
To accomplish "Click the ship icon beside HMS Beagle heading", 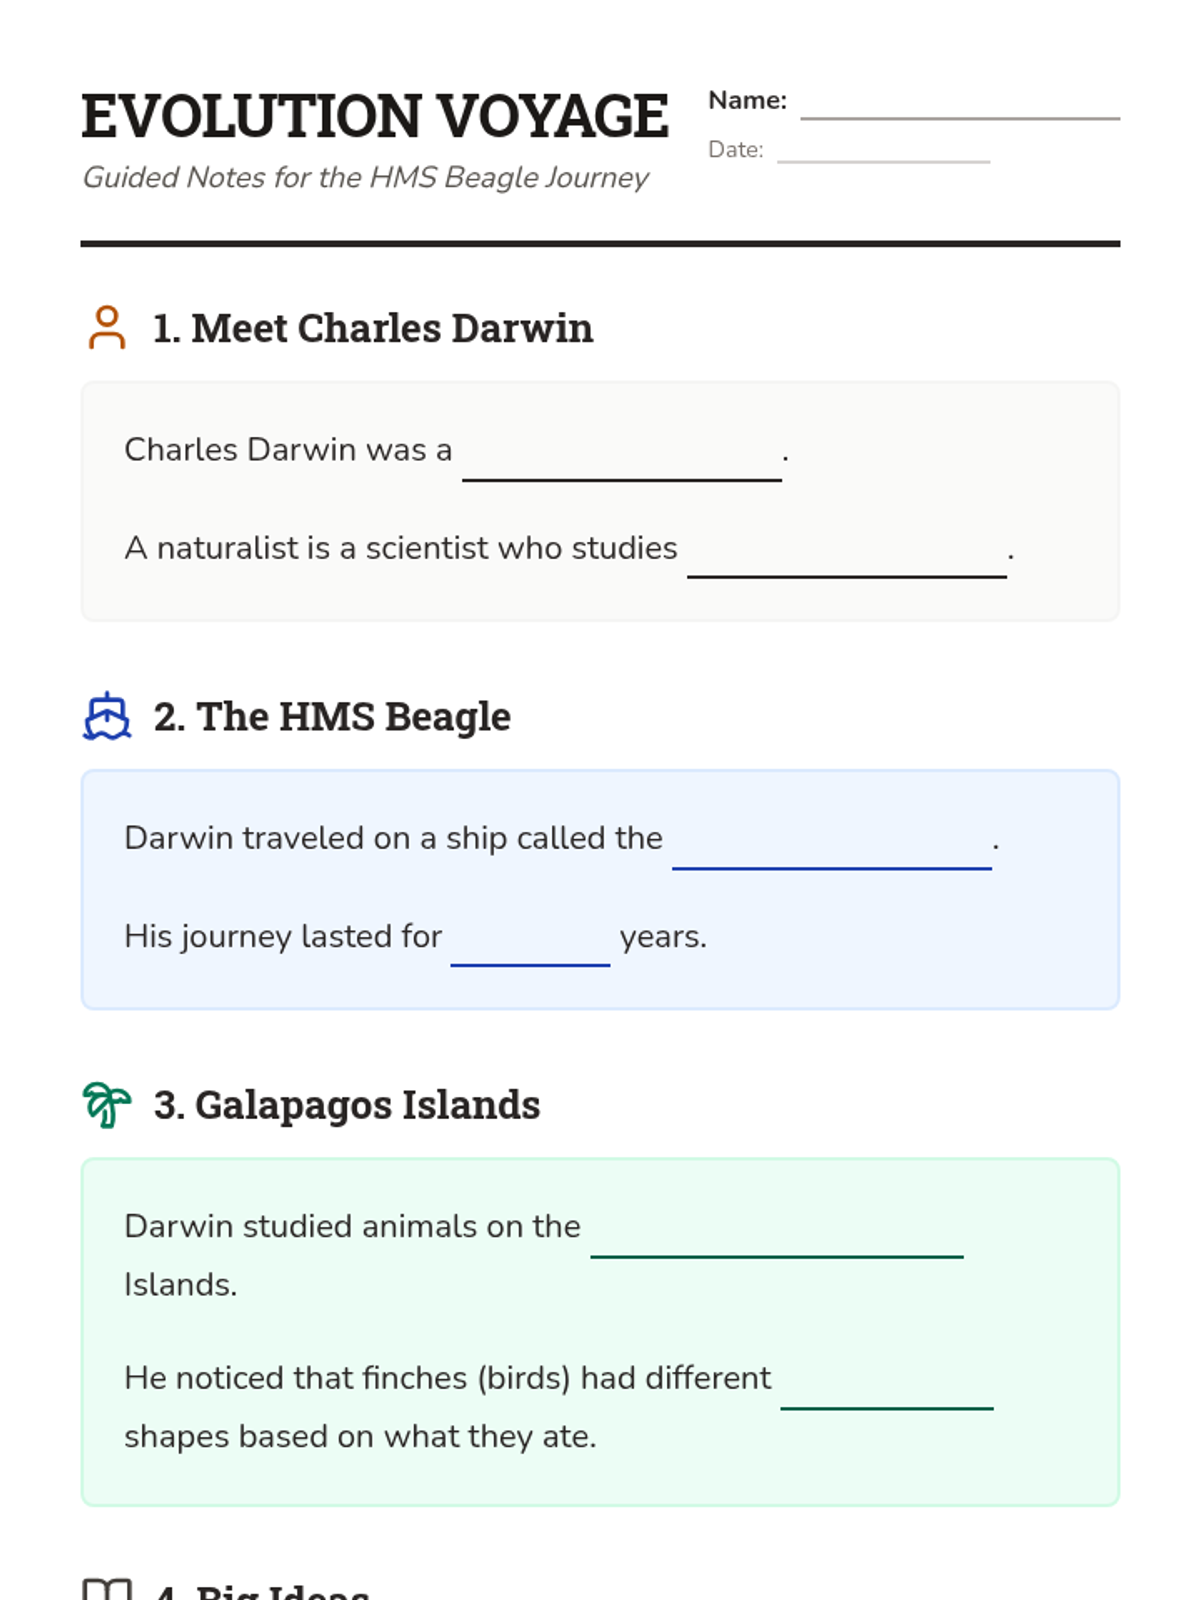I will 107,717.
